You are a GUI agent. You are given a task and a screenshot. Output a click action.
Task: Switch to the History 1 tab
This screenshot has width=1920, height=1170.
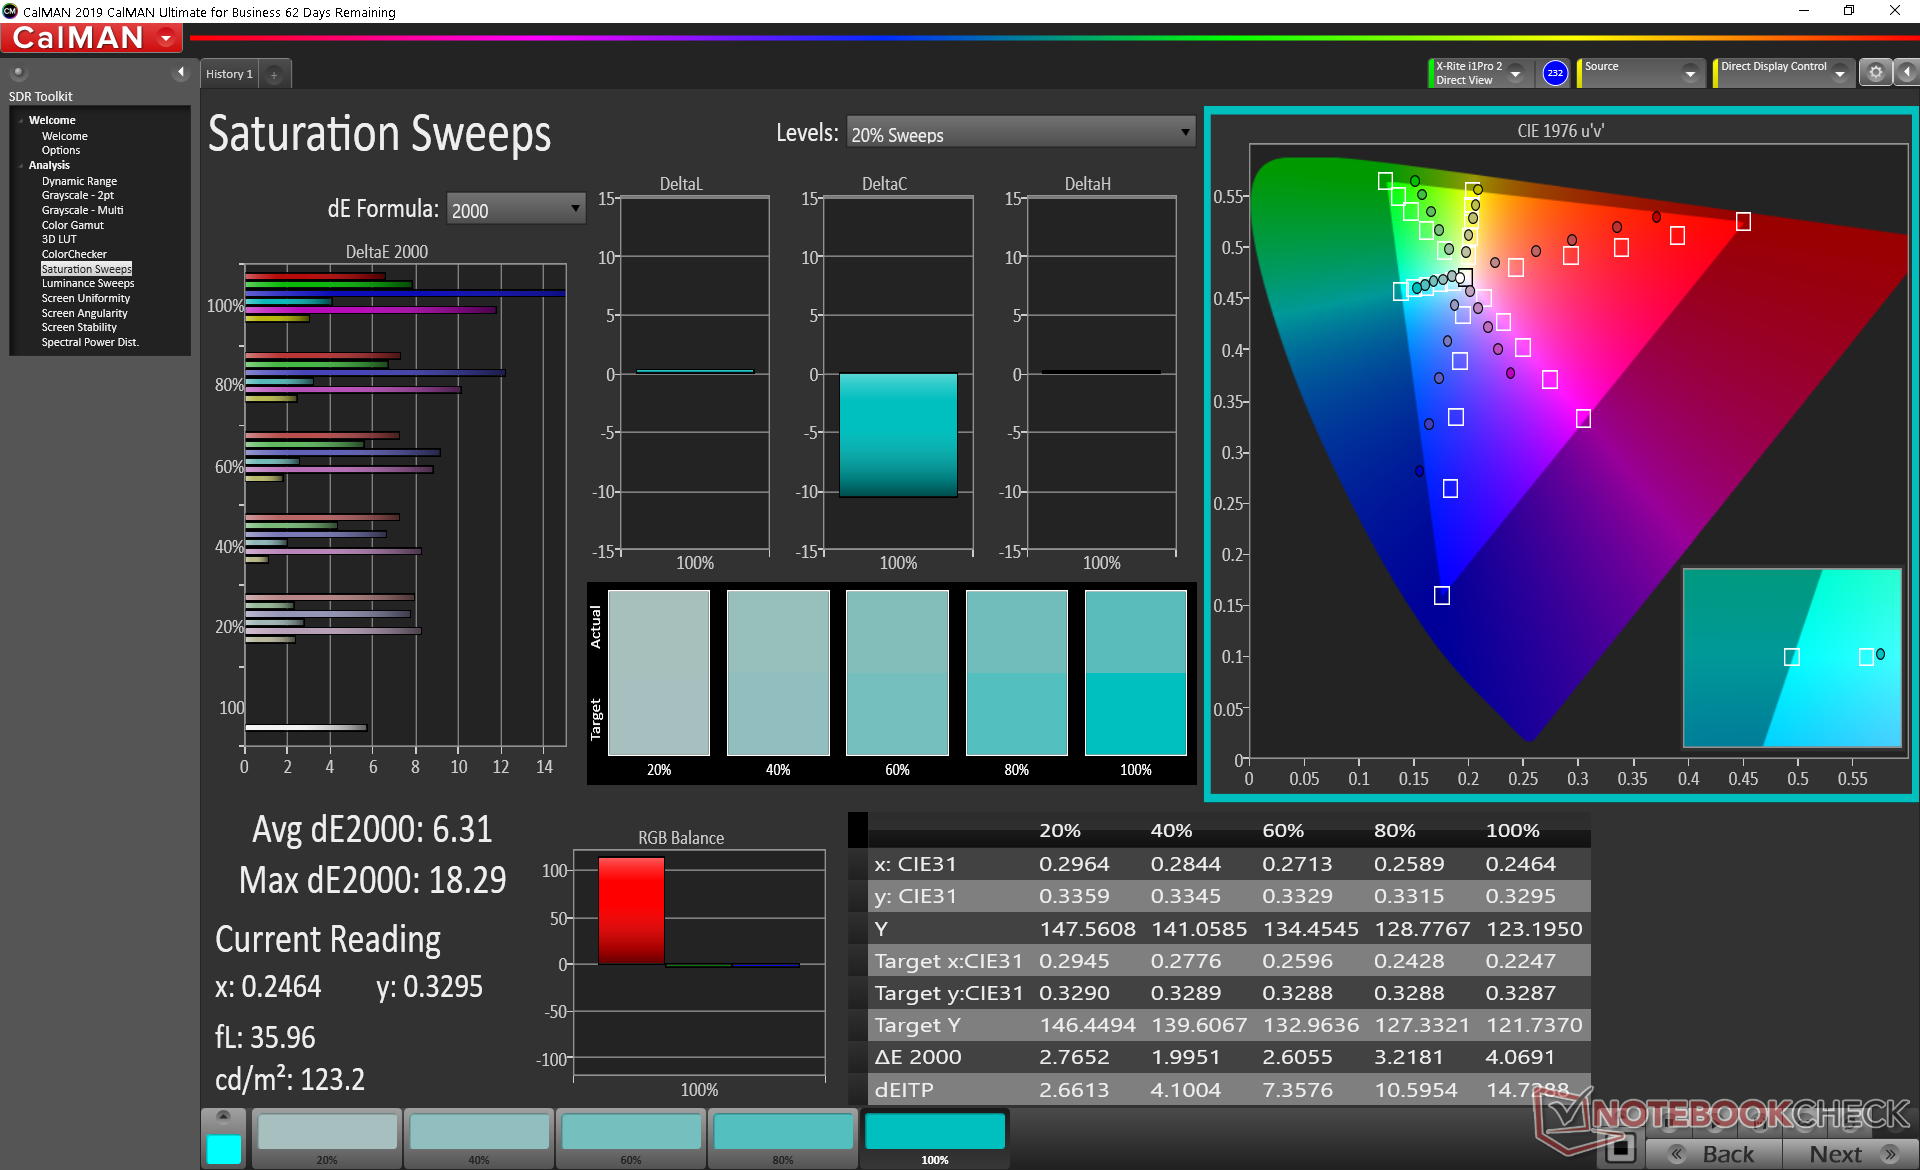(x=229, y=74)
